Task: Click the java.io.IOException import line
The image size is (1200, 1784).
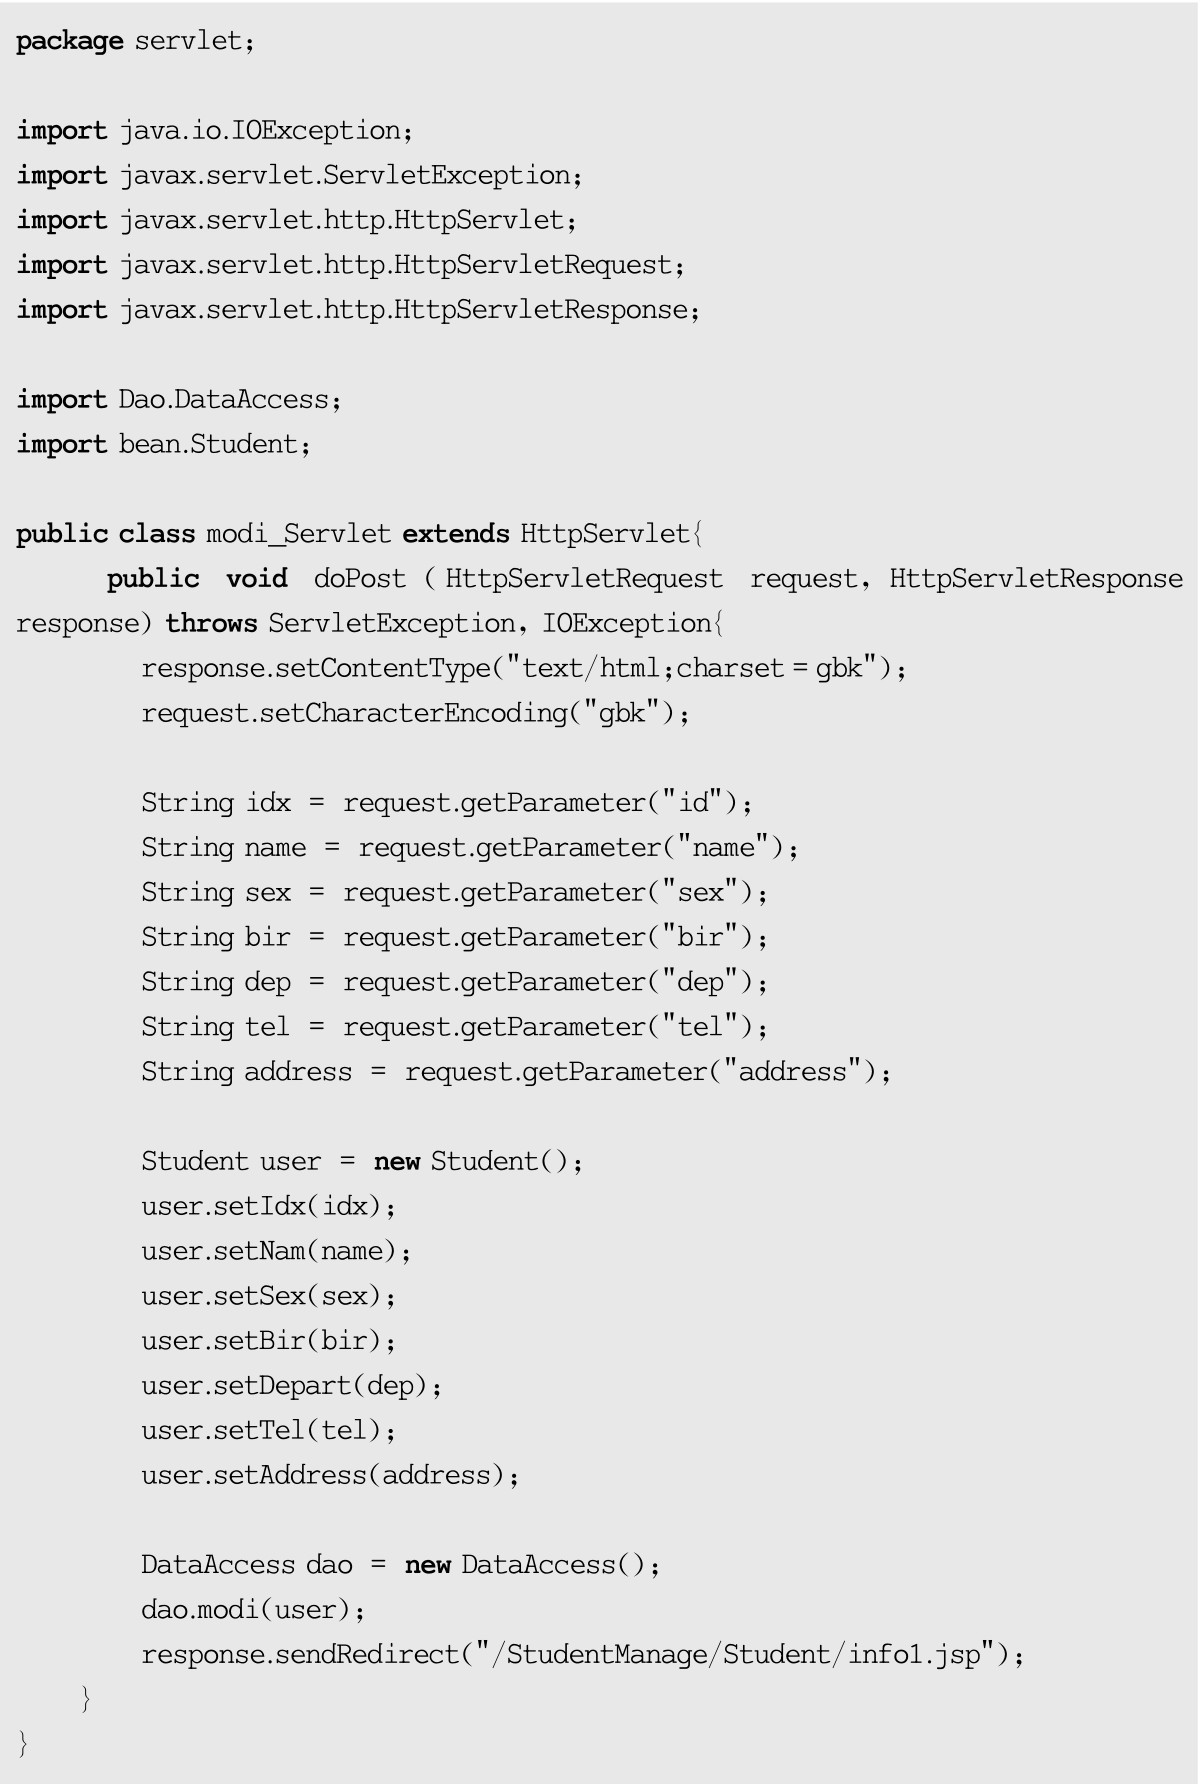Action: [214, 131]
